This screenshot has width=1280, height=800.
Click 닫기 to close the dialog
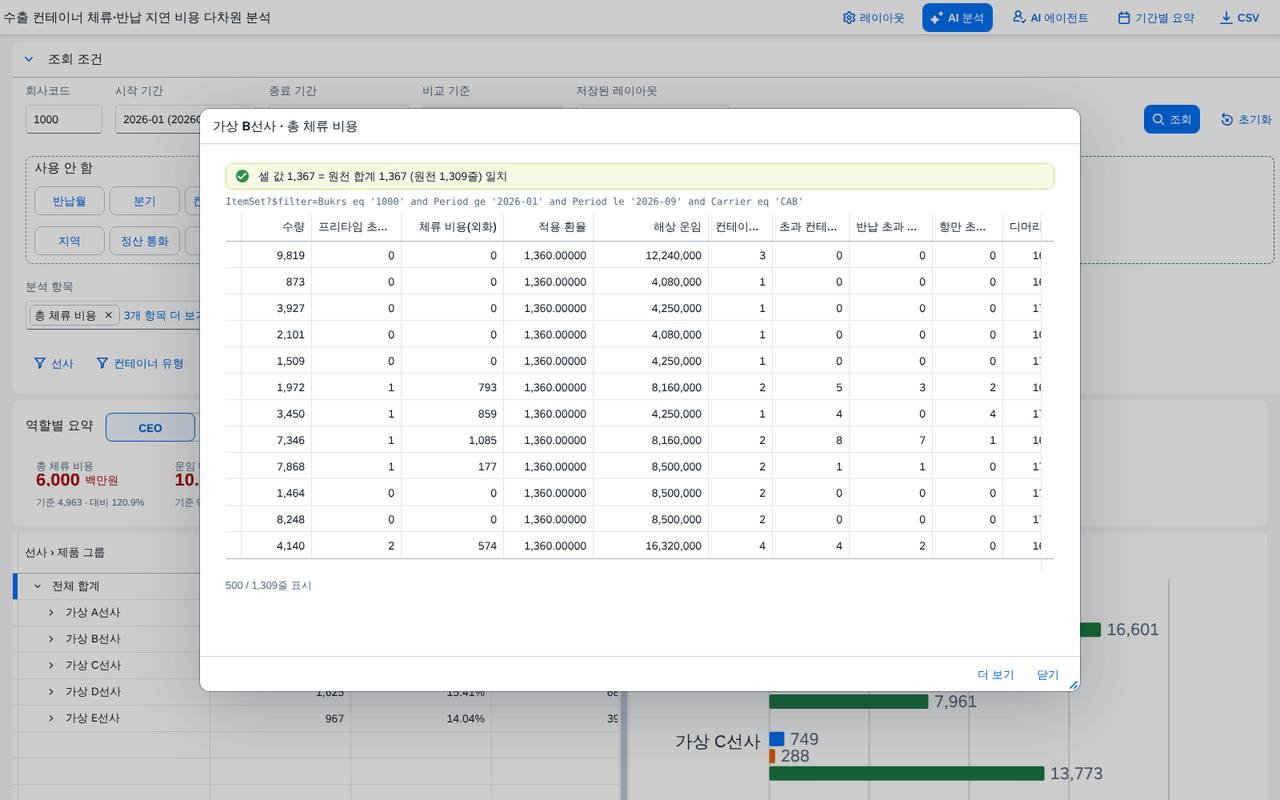point(1048,675)
